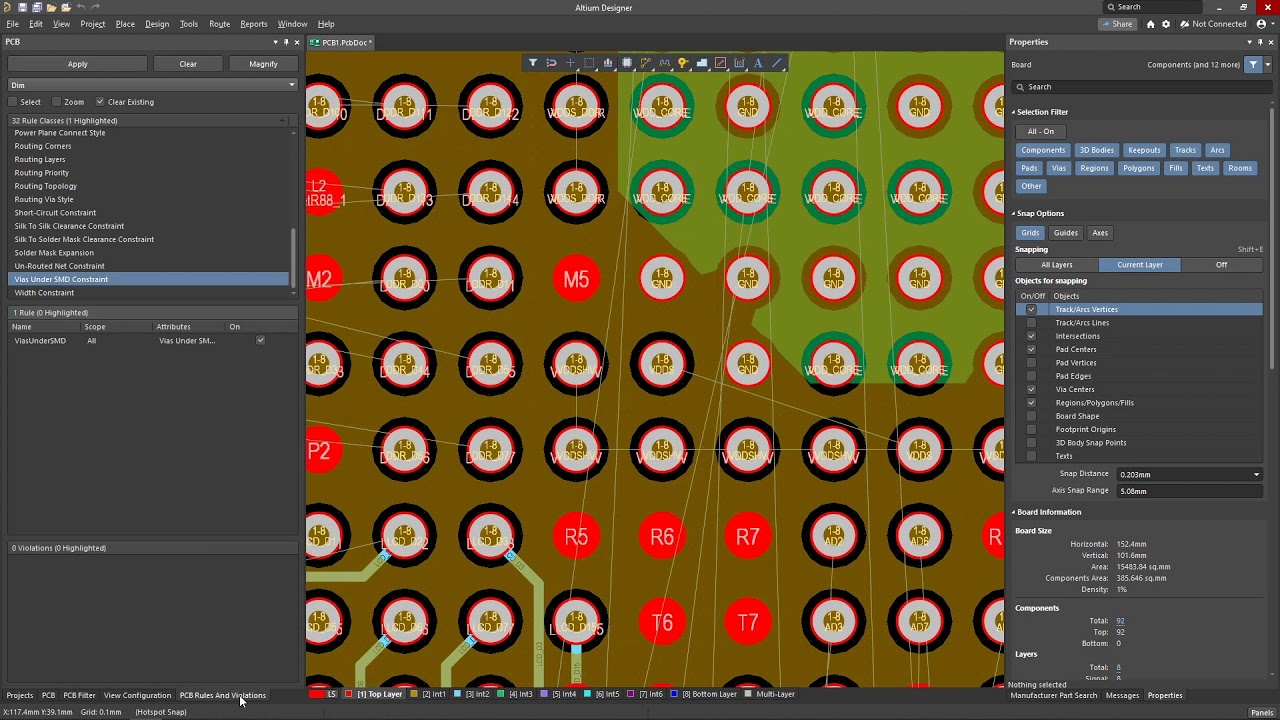
Task: Click the Home icon in top right
Action: tap(1150, 24)
